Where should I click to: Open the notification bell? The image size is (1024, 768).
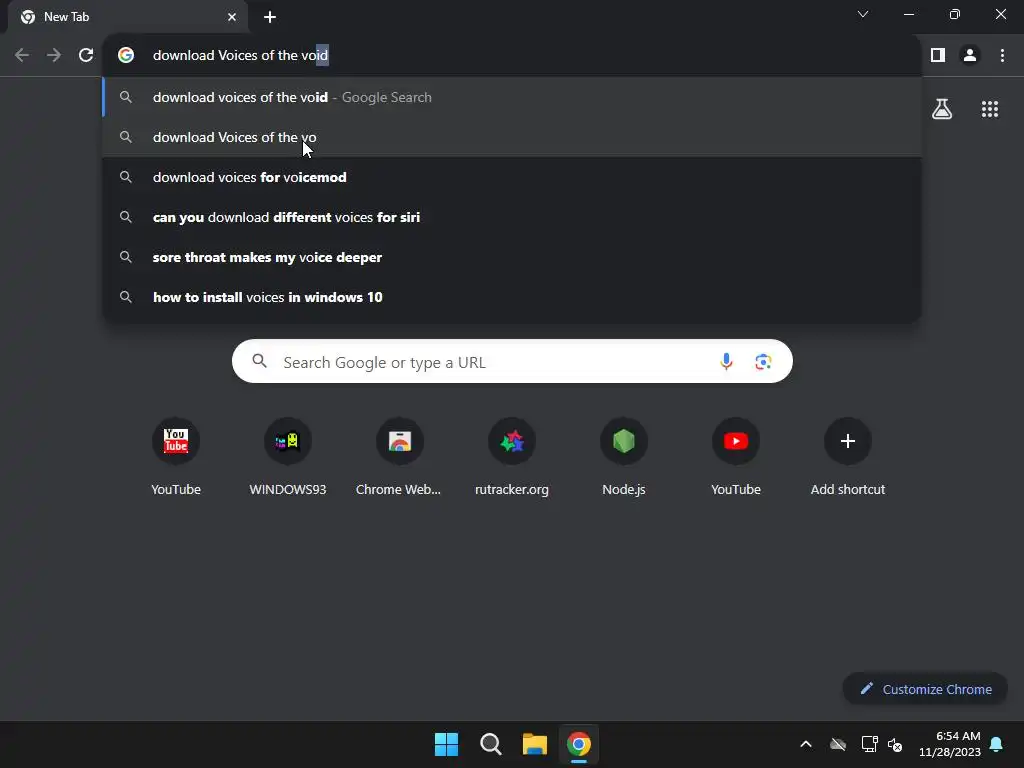997,744
